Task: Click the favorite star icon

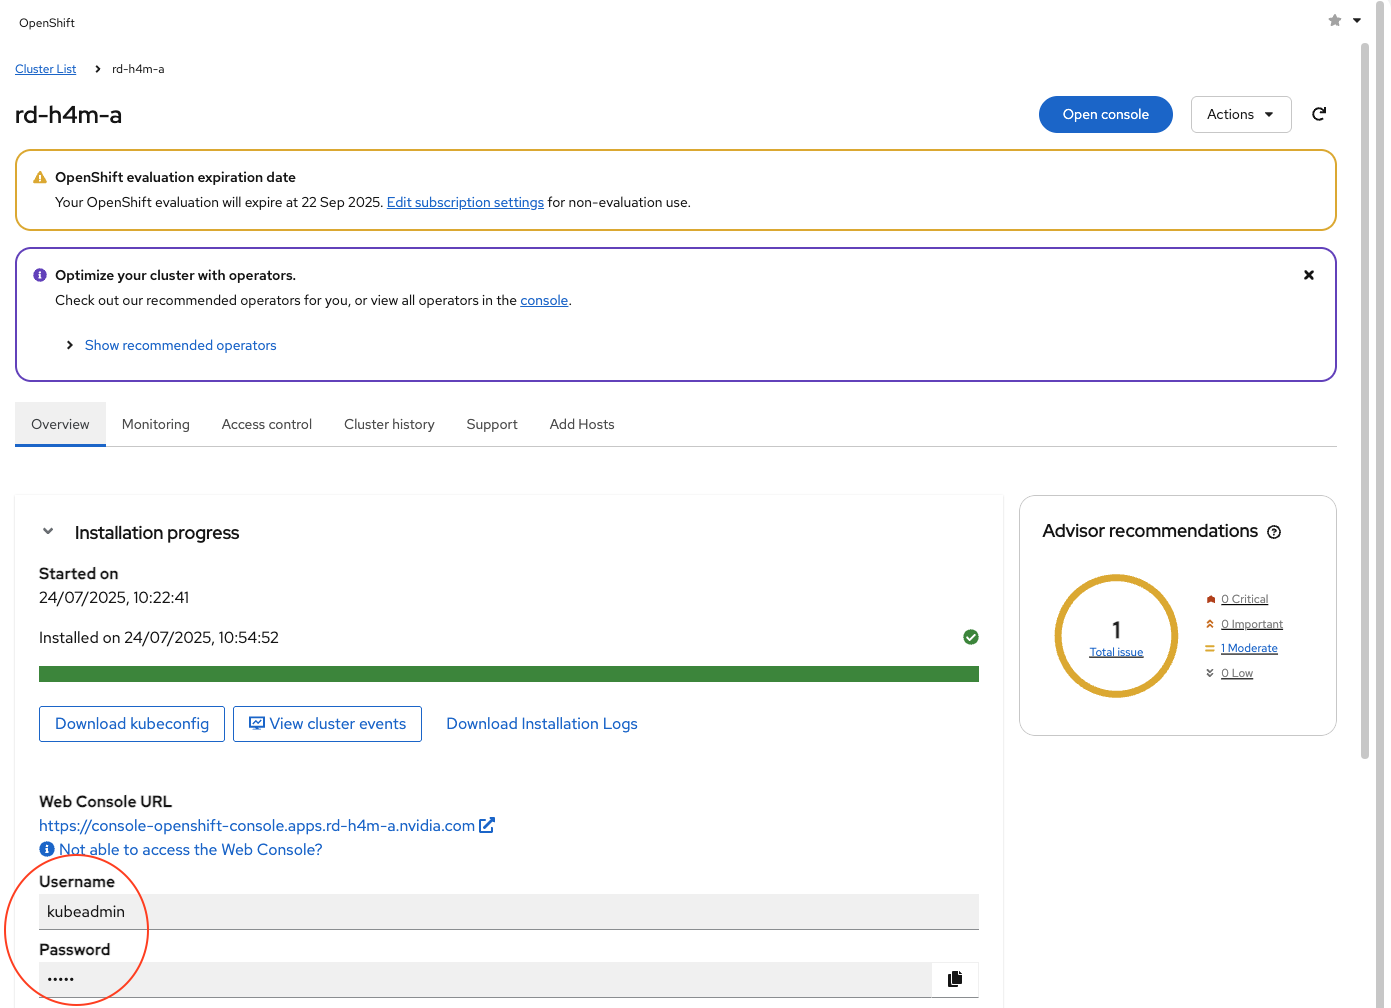Action: tap(1334, 21)
